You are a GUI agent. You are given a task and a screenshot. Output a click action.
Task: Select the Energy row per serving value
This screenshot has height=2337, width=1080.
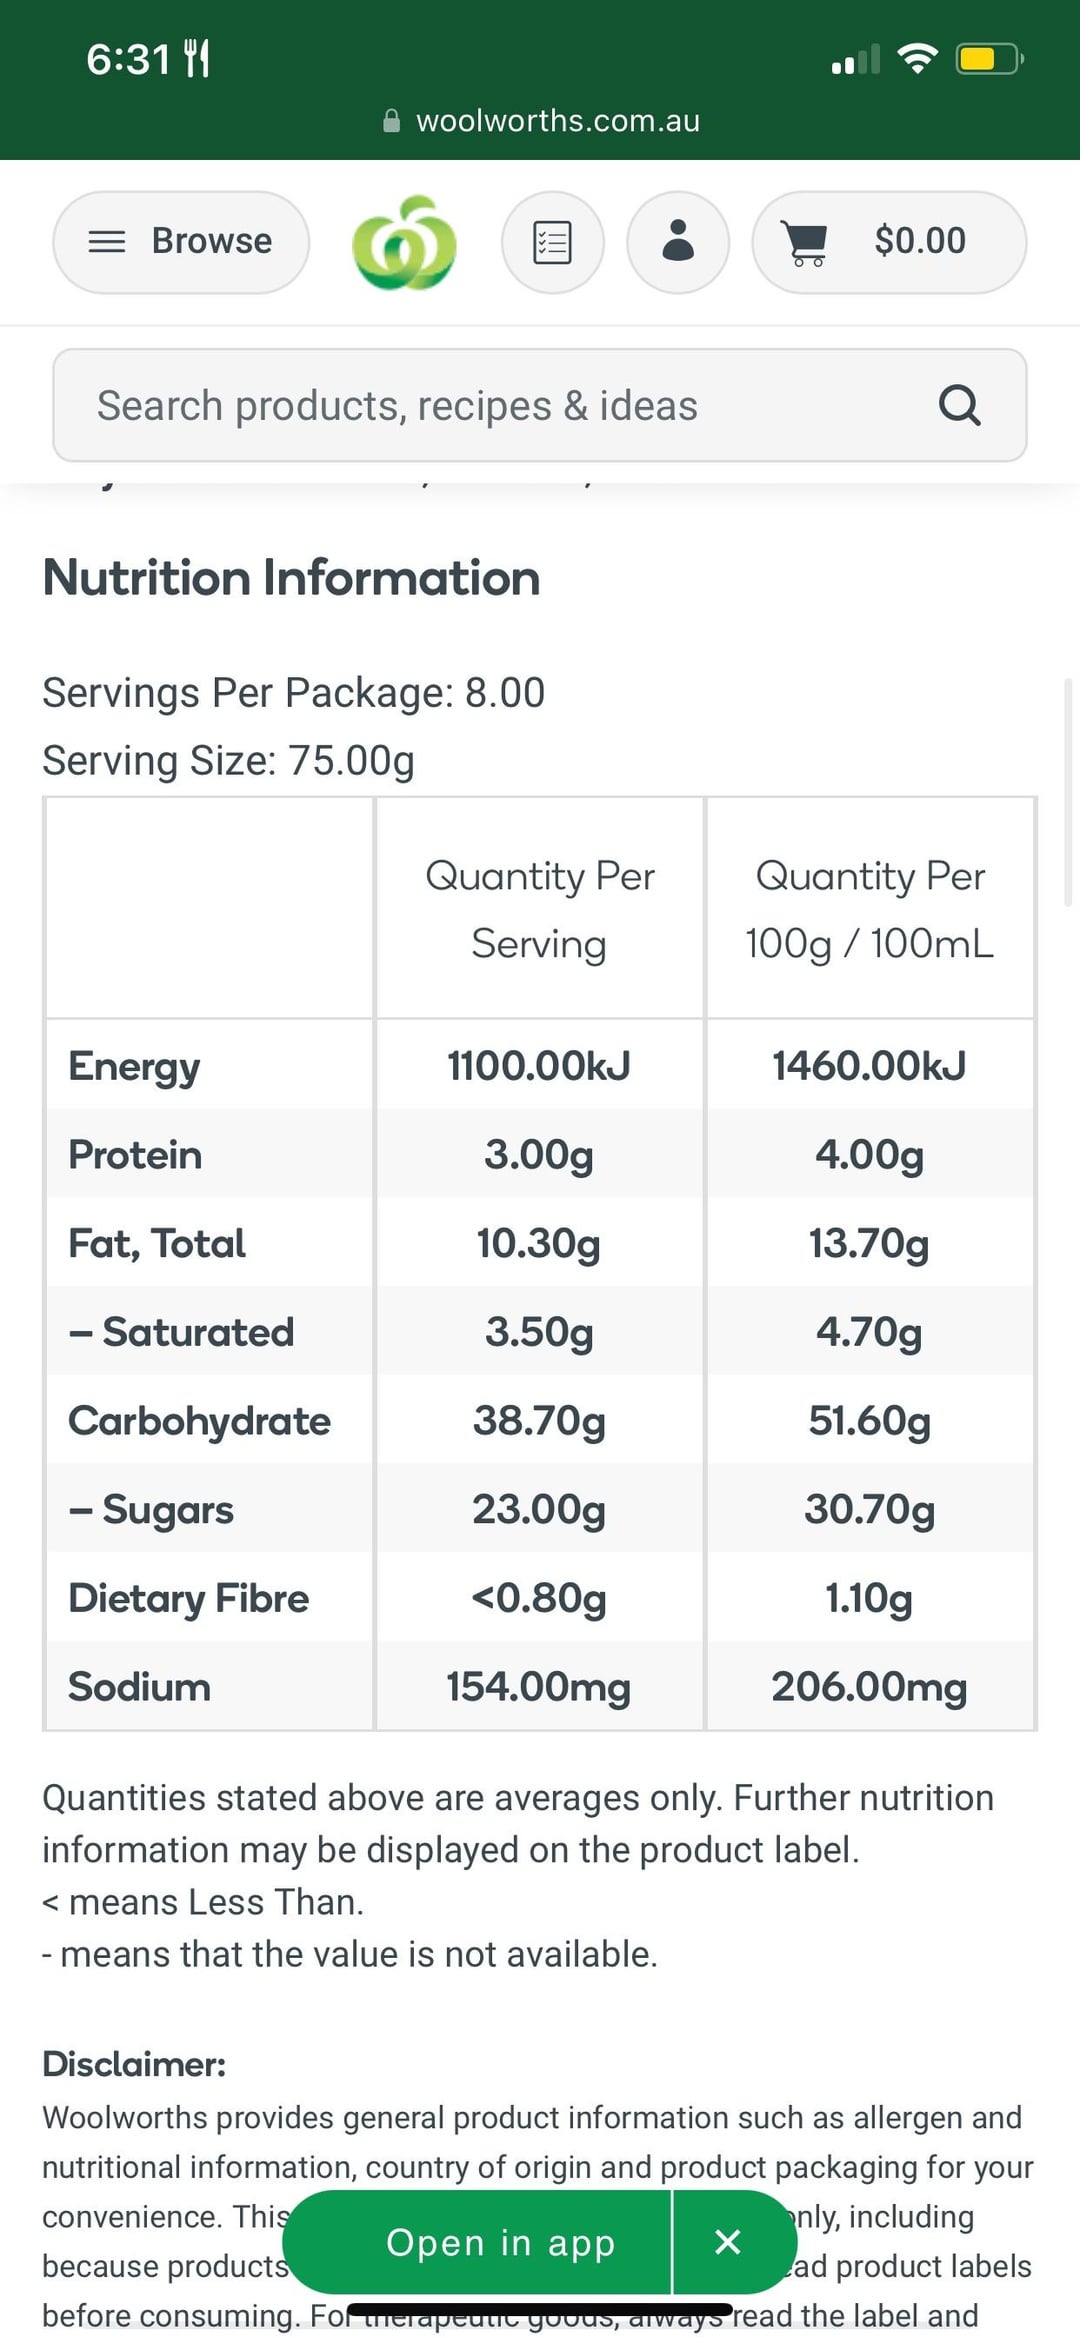539,1066
